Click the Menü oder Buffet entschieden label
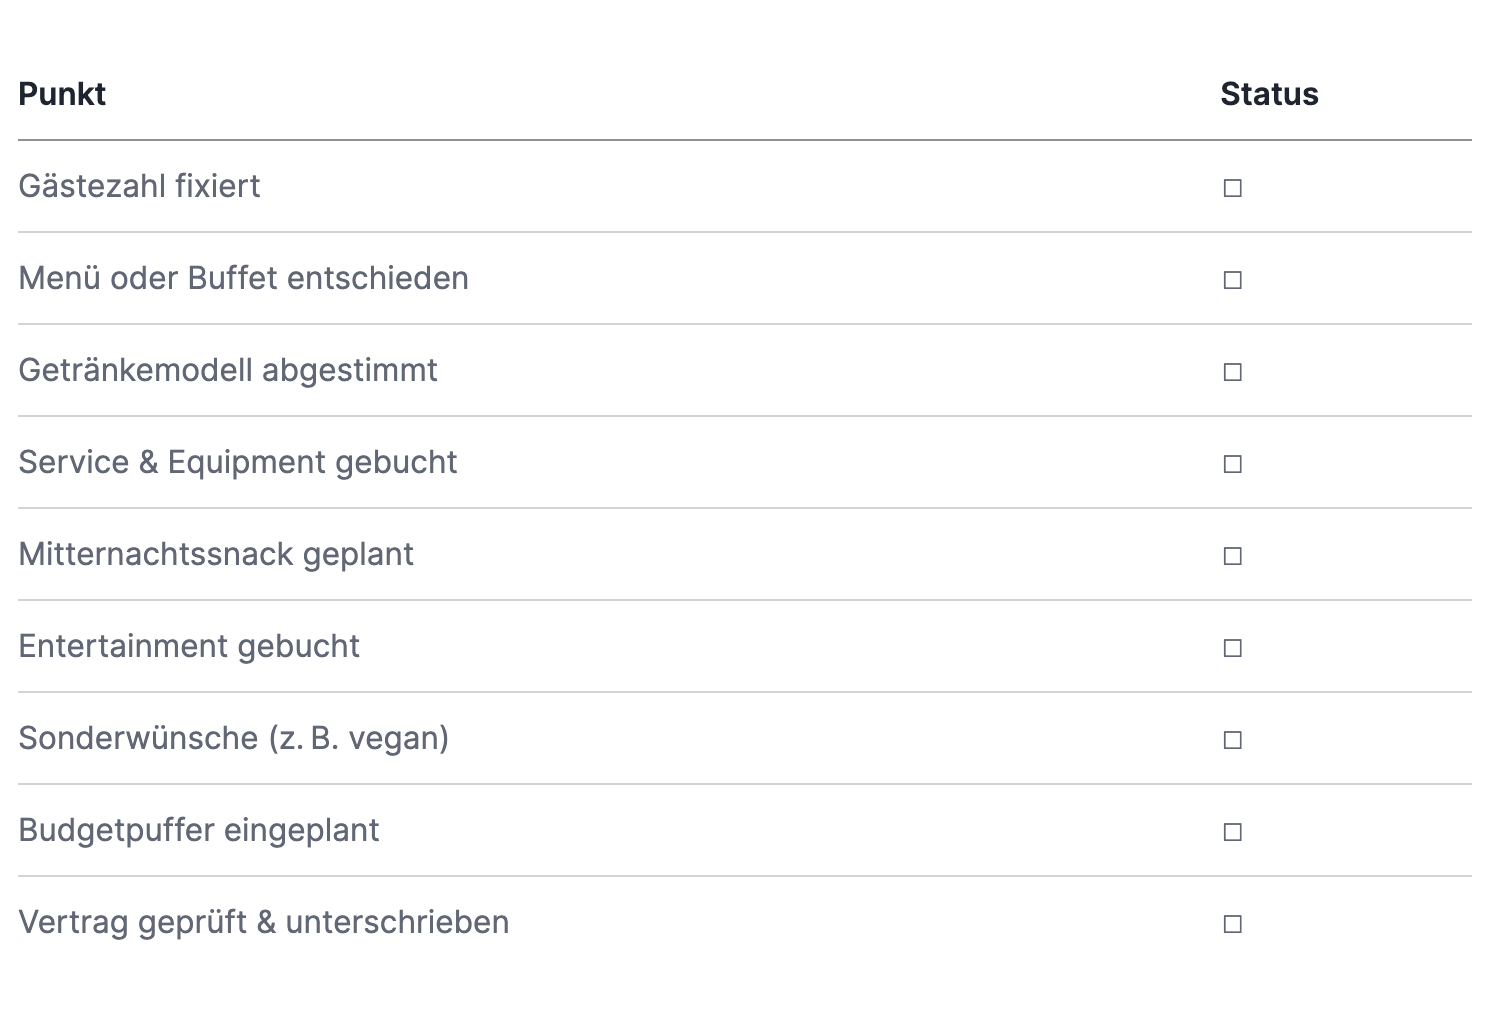This screenshot has height=1022, width=1508. click(x=243, y=278)
